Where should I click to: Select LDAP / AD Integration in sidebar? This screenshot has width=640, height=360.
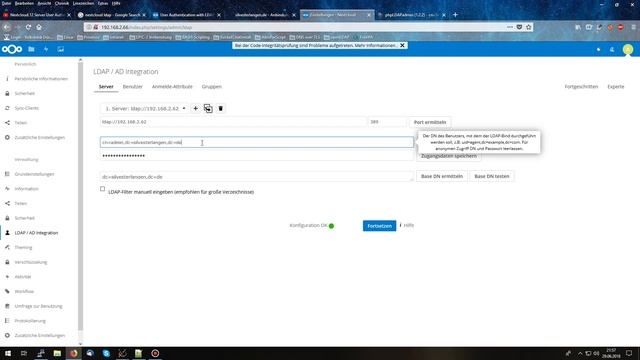[x=36, y=233]
